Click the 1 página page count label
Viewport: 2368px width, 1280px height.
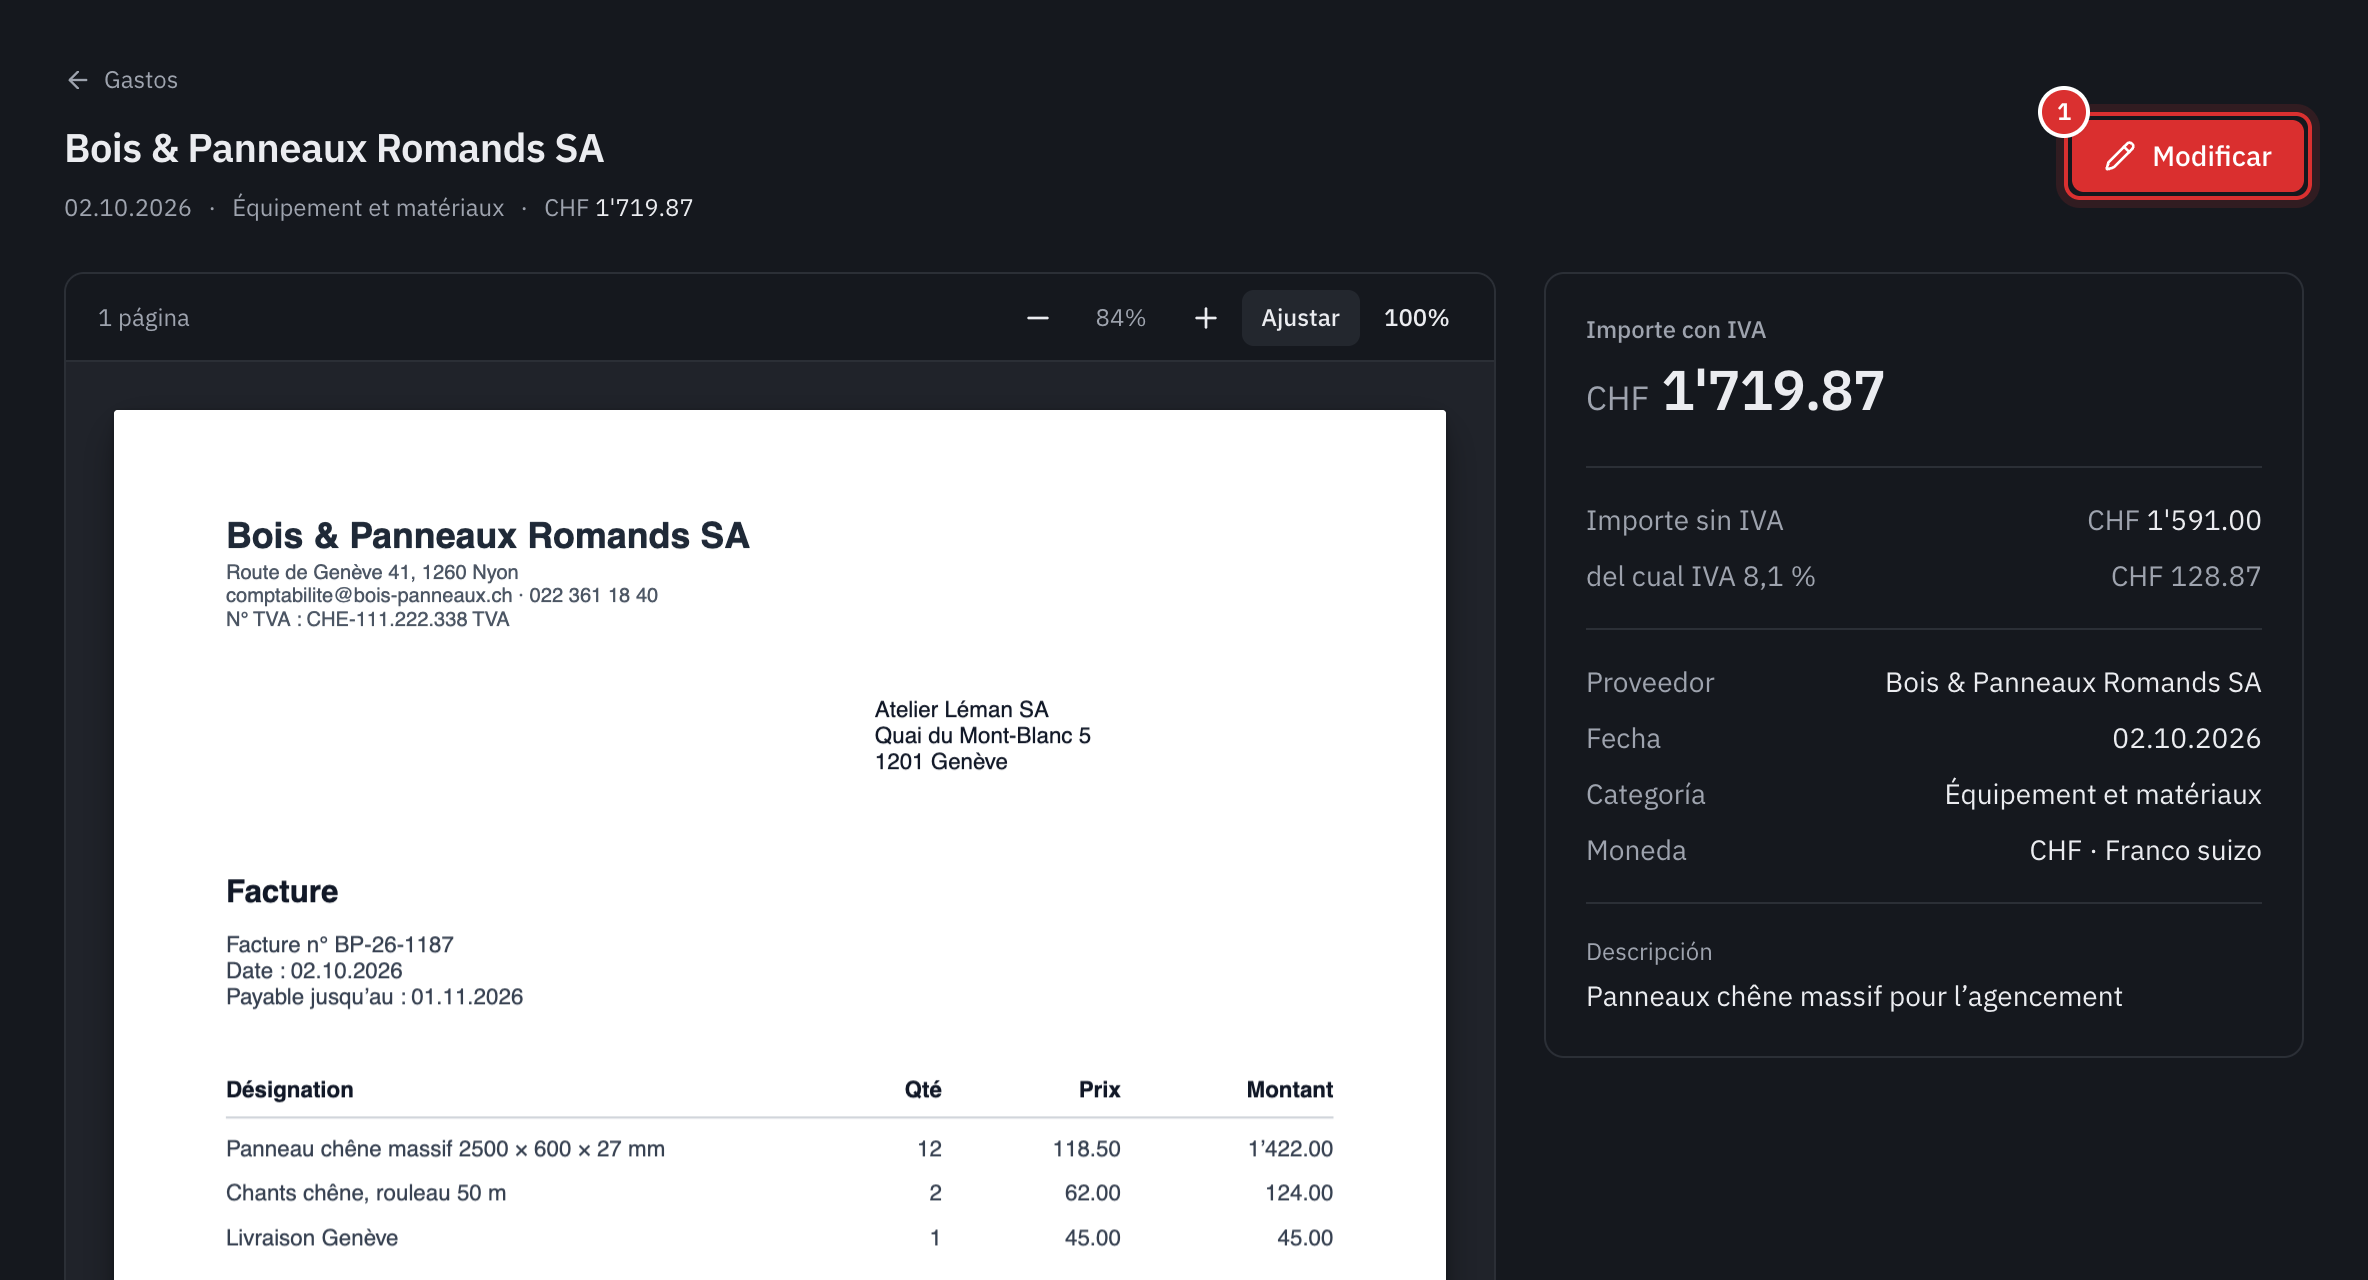coord(144,318)
